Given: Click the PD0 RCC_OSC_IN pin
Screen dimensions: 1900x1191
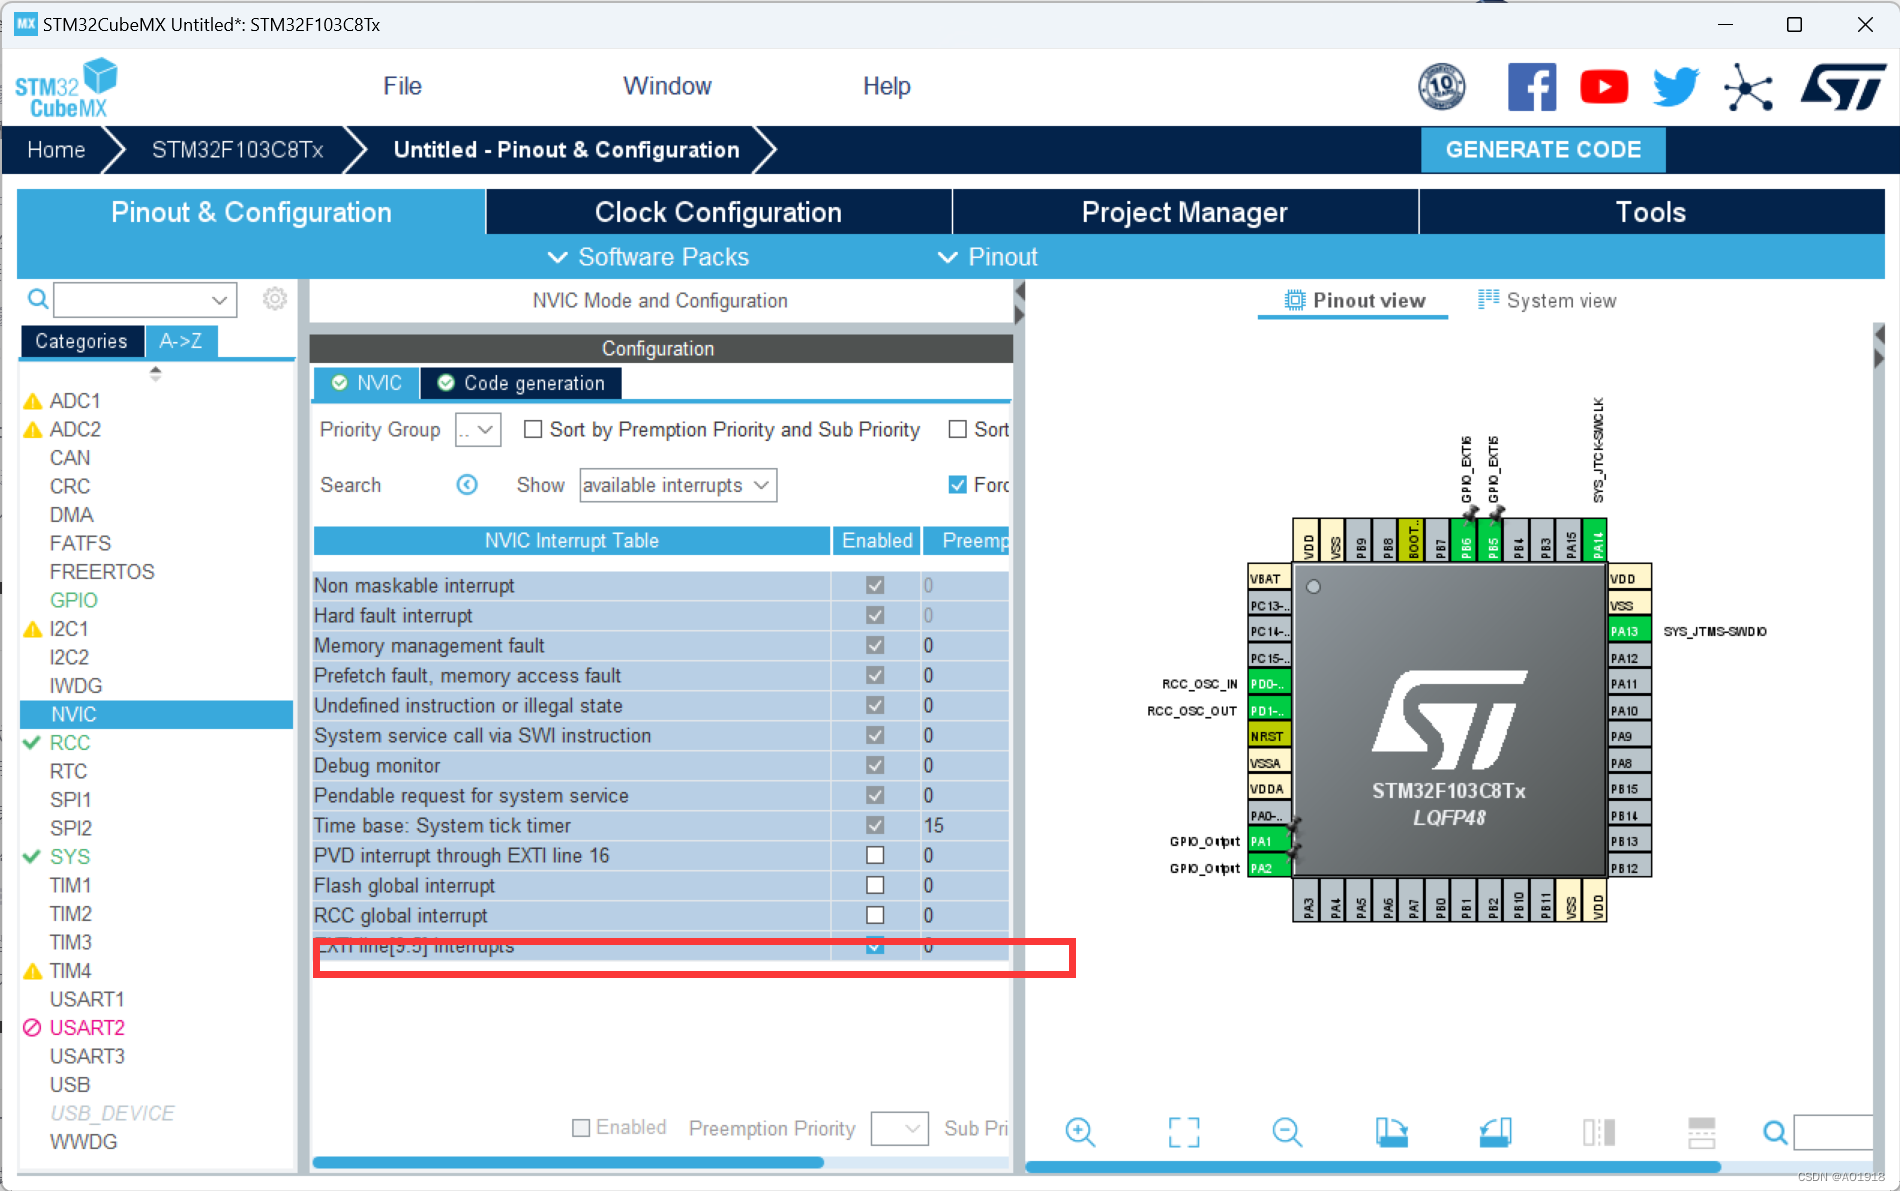Looking at the screenshot, I should pyautogui.click(x=1269, y=684).
